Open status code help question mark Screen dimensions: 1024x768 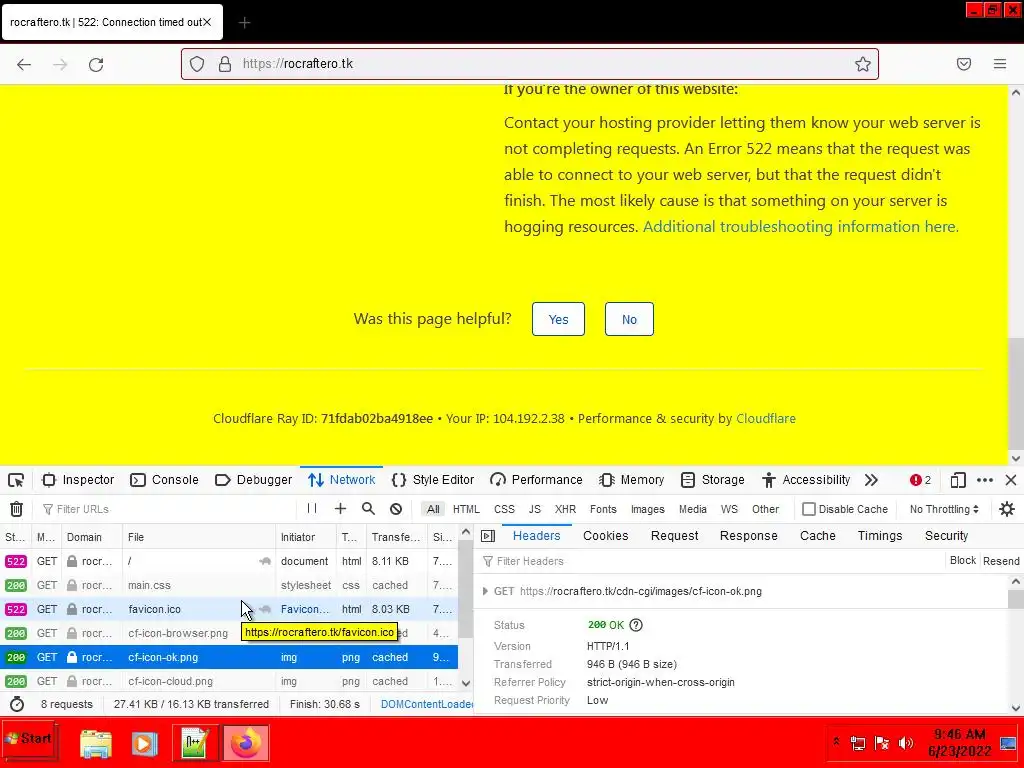pos(635,625)
